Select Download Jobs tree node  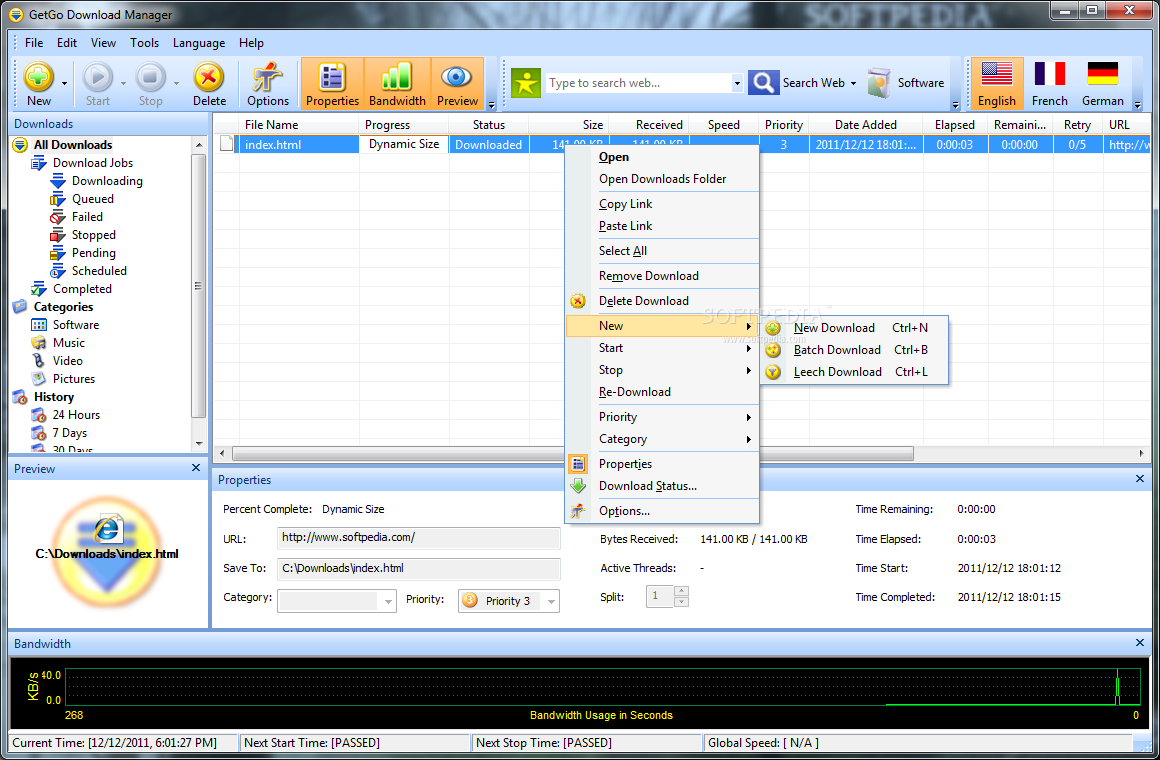(x=92, y=163)
